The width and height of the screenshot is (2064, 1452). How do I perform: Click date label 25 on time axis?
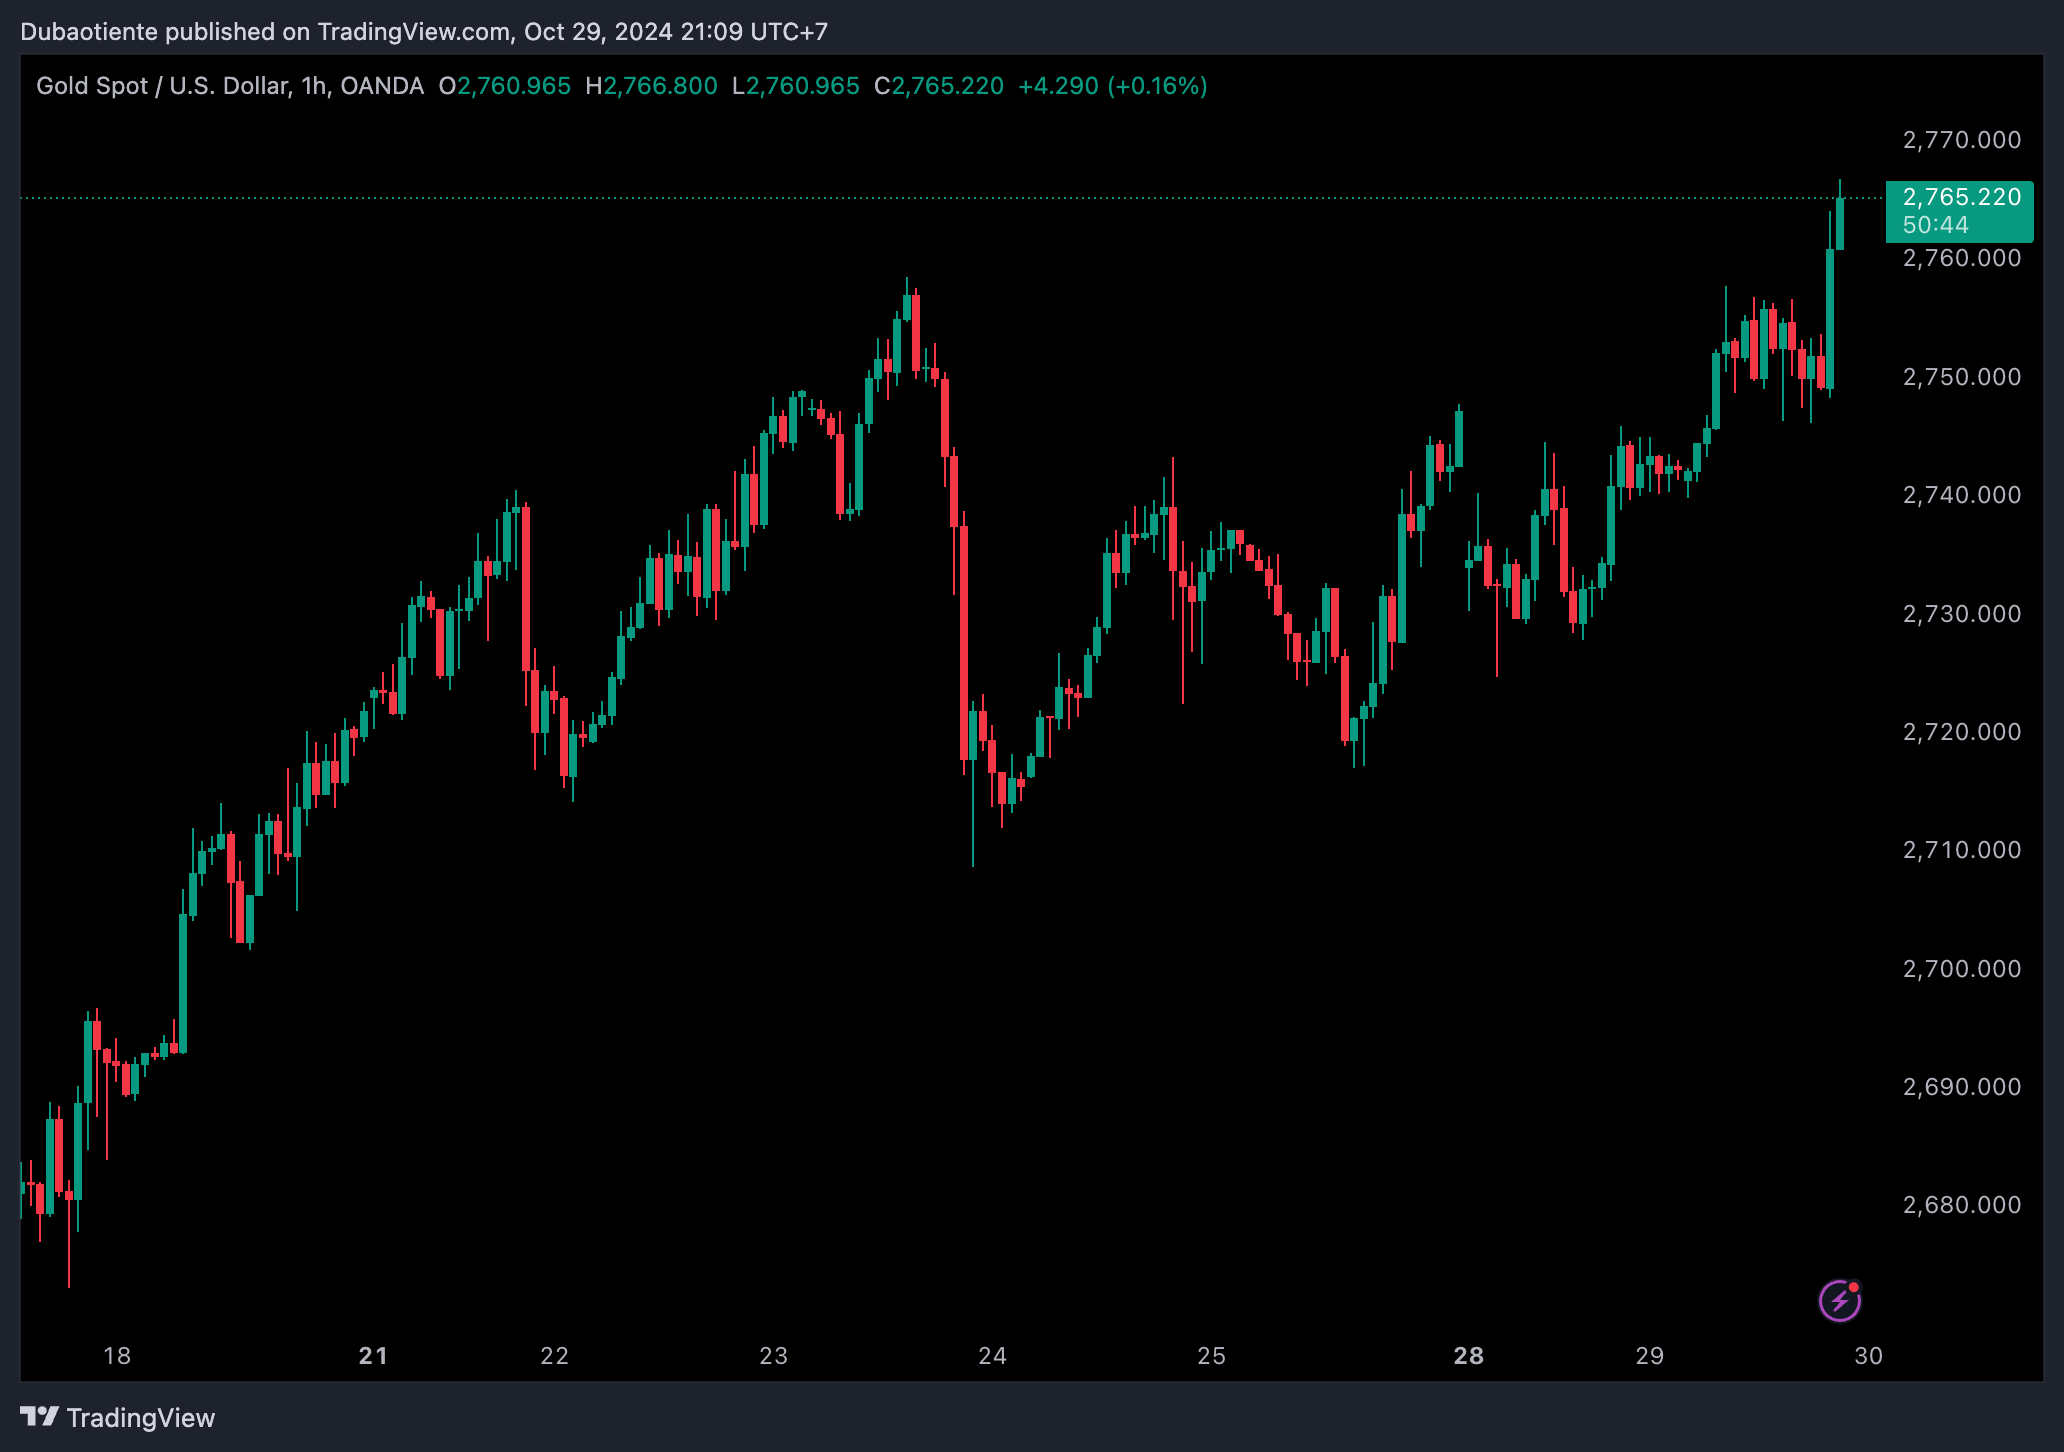click(1211, 1356)
